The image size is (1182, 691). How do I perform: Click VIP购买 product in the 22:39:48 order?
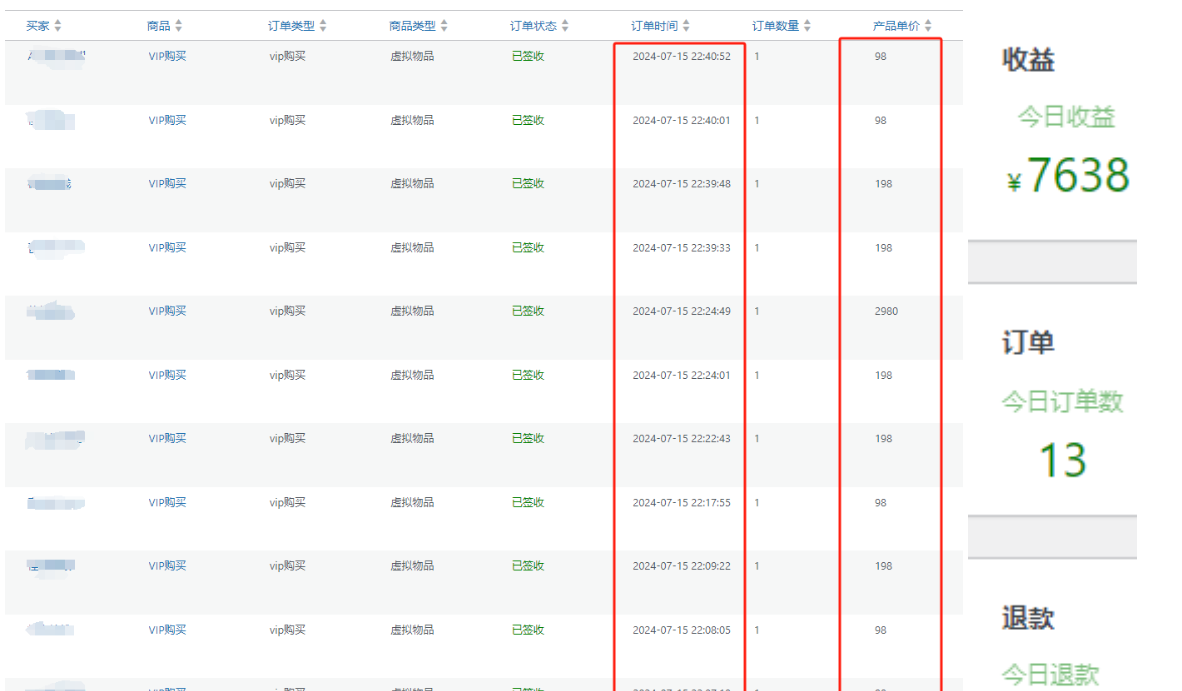tap(167, 184)
